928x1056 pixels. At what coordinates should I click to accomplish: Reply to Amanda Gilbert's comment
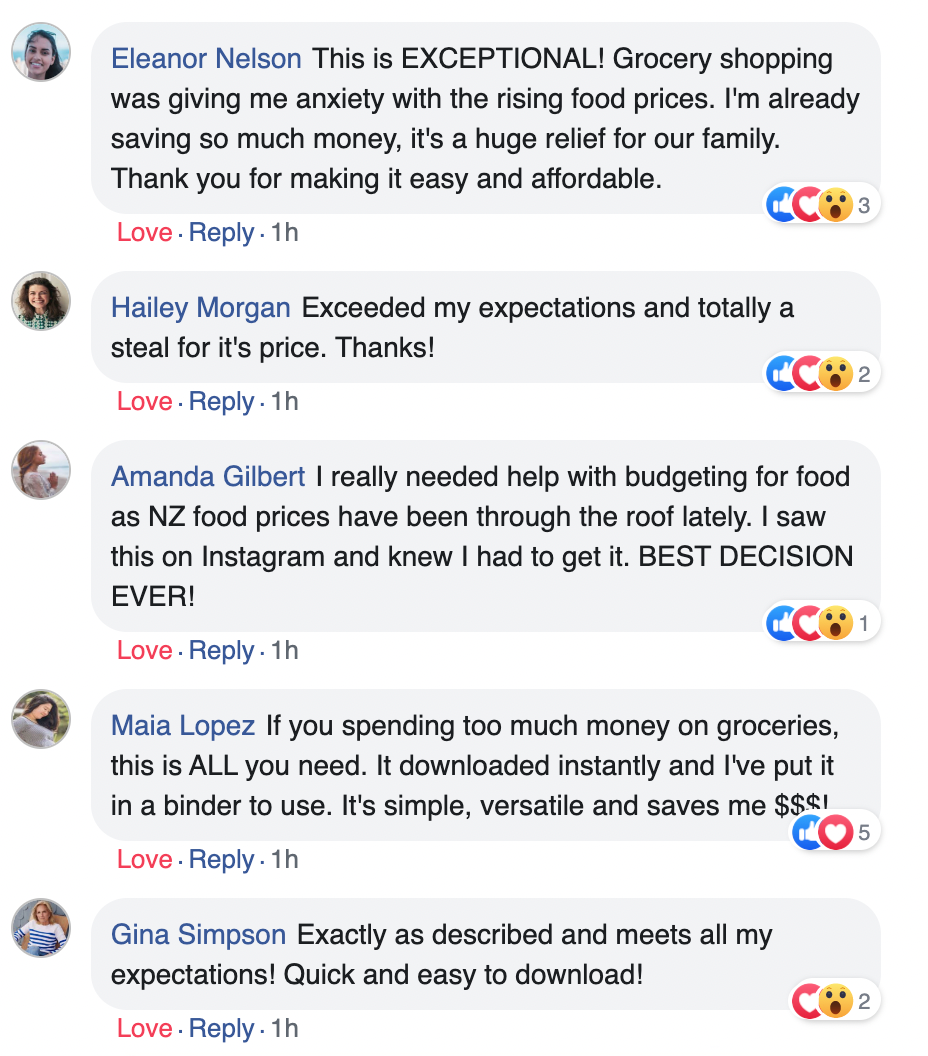221,651
